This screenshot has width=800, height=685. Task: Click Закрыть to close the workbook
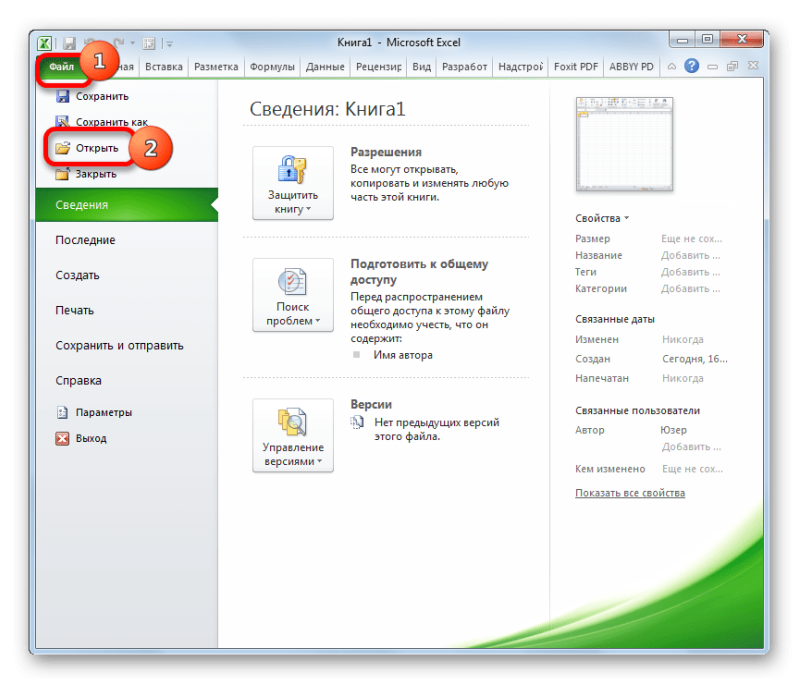point(86,174)
